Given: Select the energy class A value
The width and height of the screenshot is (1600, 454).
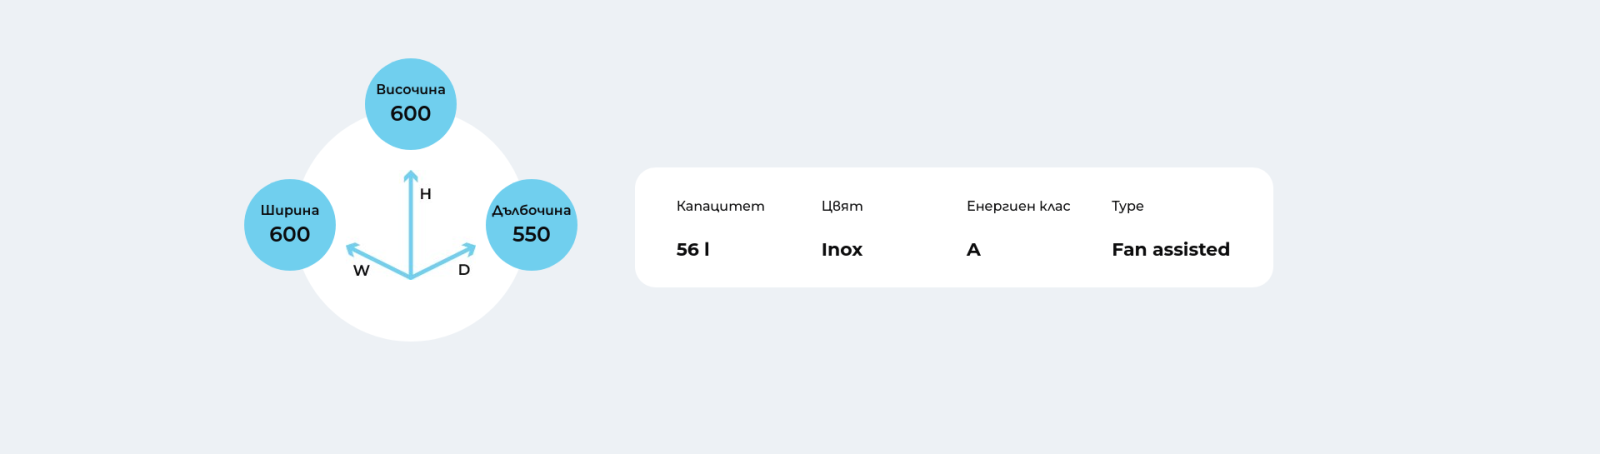Looking at the screenshot, I should [x=974, y=249].
